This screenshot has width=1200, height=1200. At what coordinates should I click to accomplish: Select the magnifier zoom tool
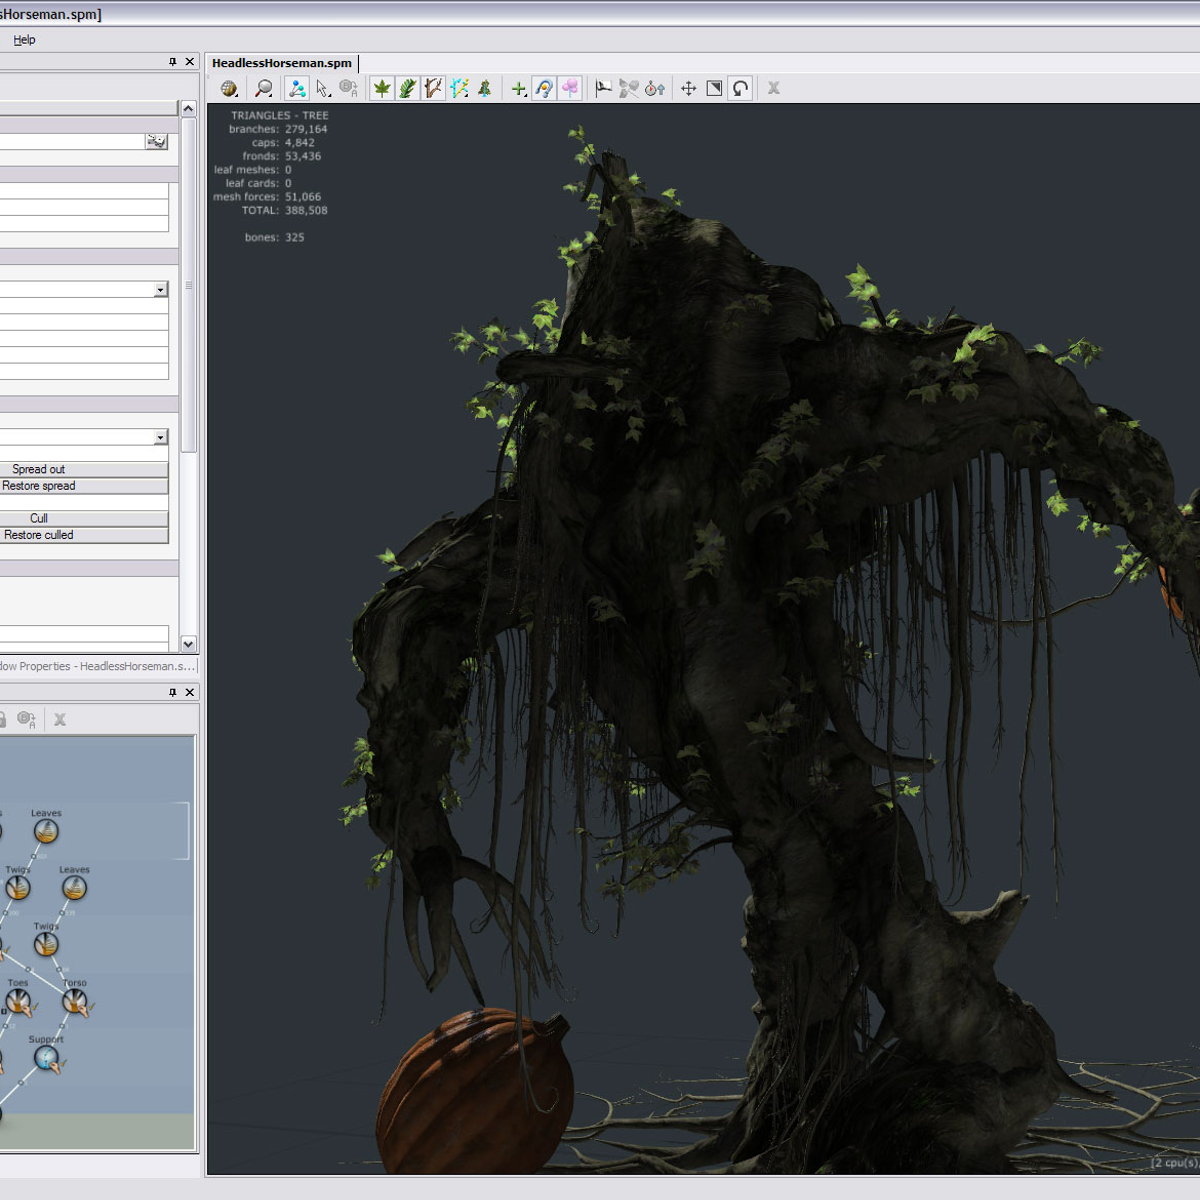pos(263,88)
